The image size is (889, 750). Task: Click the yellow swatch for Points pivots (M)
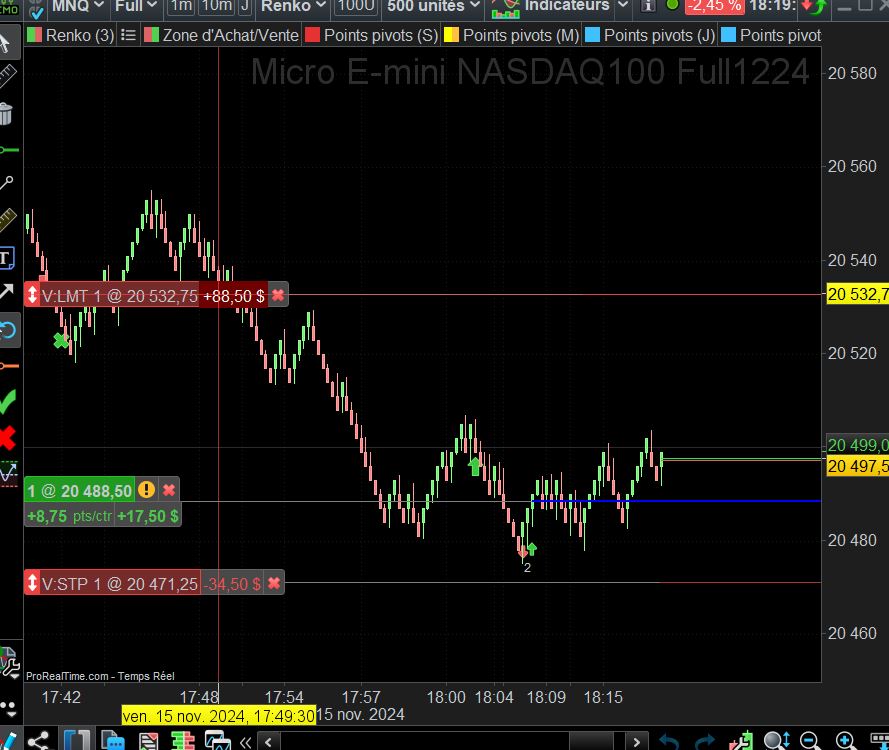pyautogui.click(x=451, y=35)
